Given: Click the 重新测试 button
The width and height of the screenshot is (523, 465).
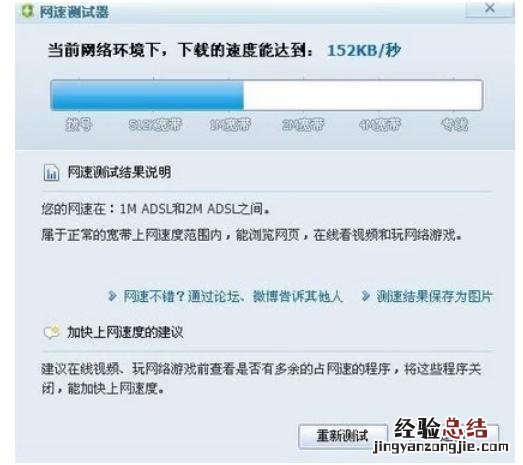Looking at the screenshot, I should (x=342, y=436).
